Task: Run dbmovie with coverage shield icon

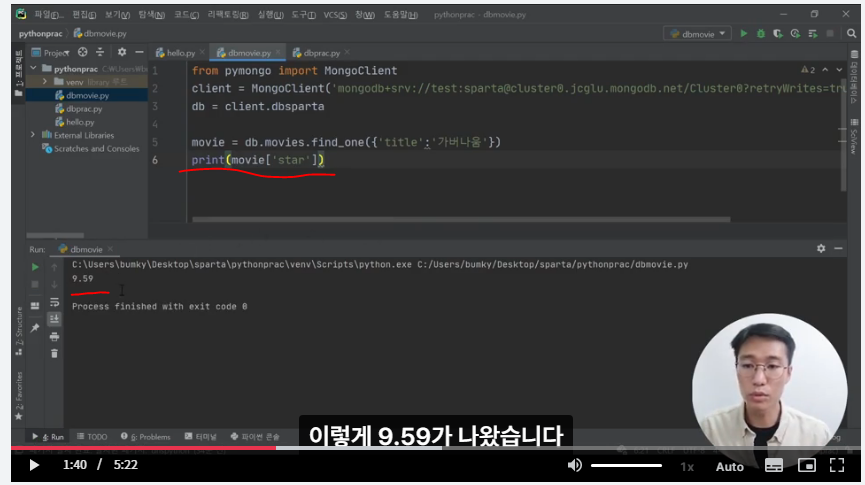Action: point(778,34)
